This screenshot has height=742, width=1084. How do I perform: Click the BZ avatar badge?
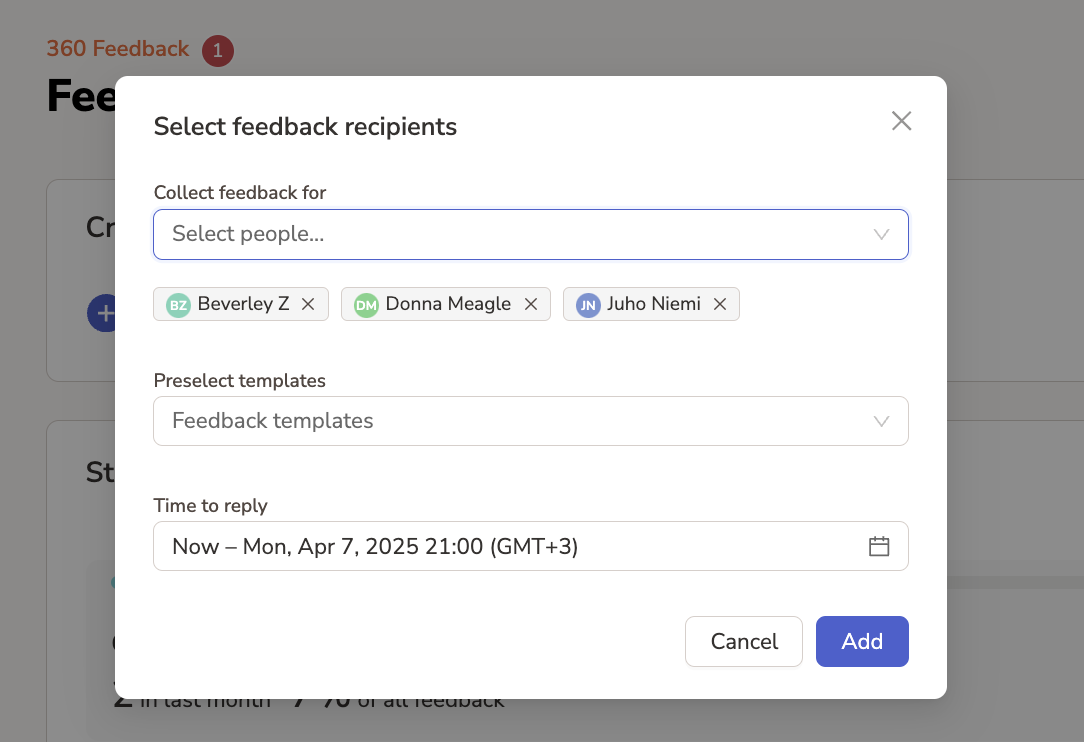(x=178, y=305)
